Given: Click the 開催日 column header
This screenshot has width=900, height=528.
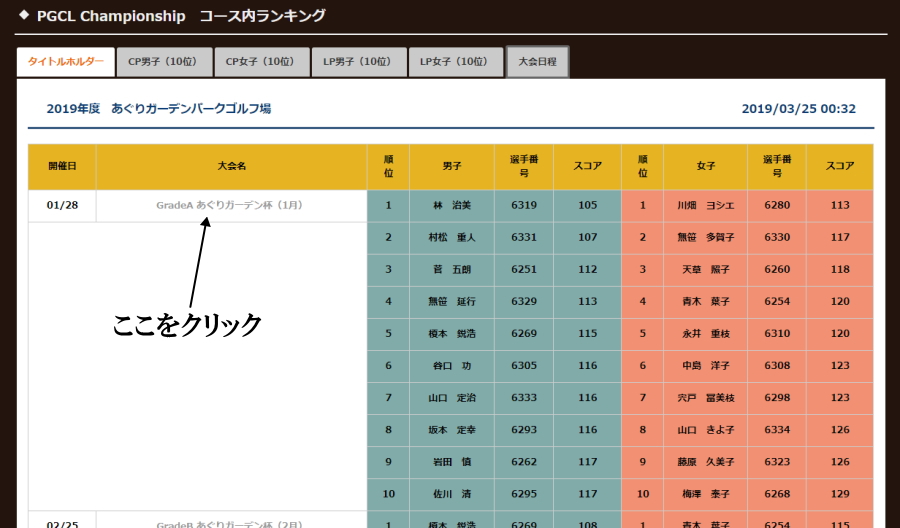Looking at the screenshot, I should pyautogui.click(x=62, y=166).
